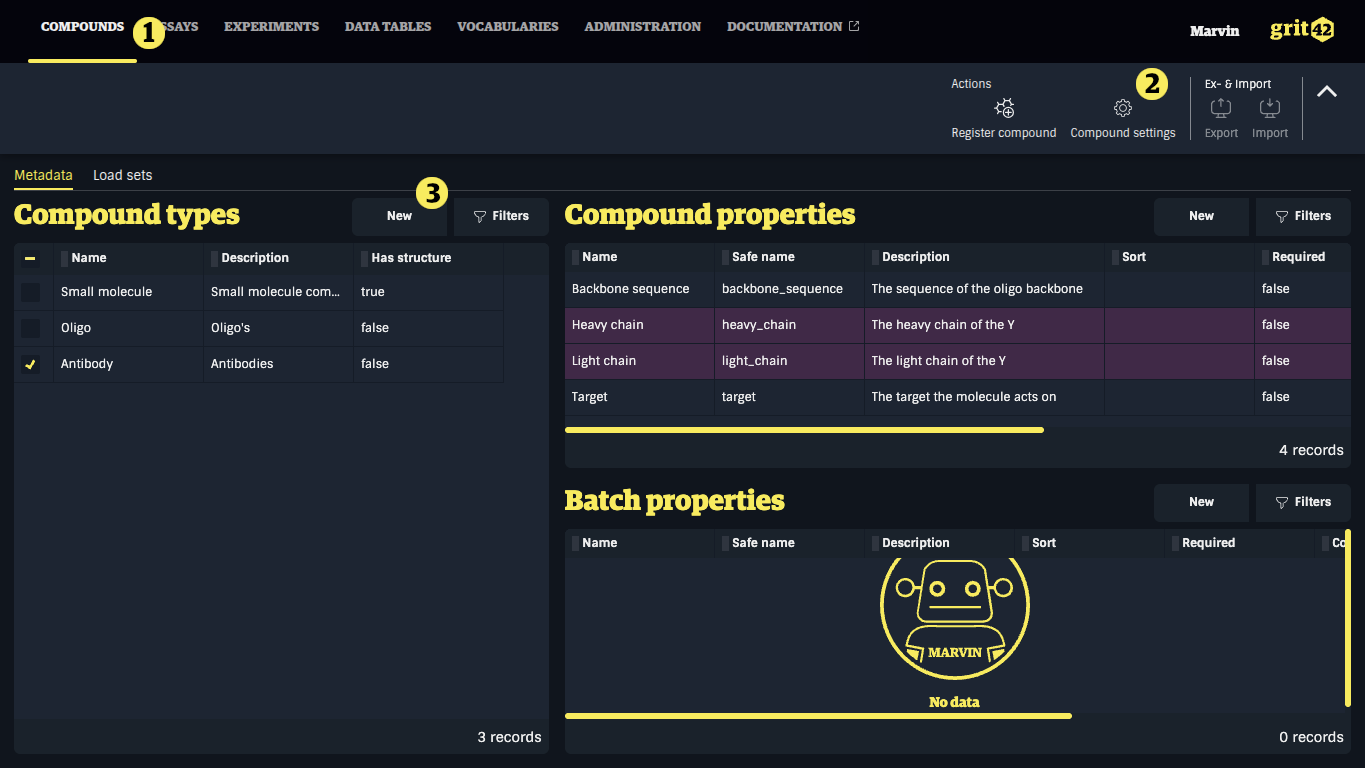Screen dimensions: 1365x768
Task: Click the Register compound icon
Action: (x=1004, y=108)
